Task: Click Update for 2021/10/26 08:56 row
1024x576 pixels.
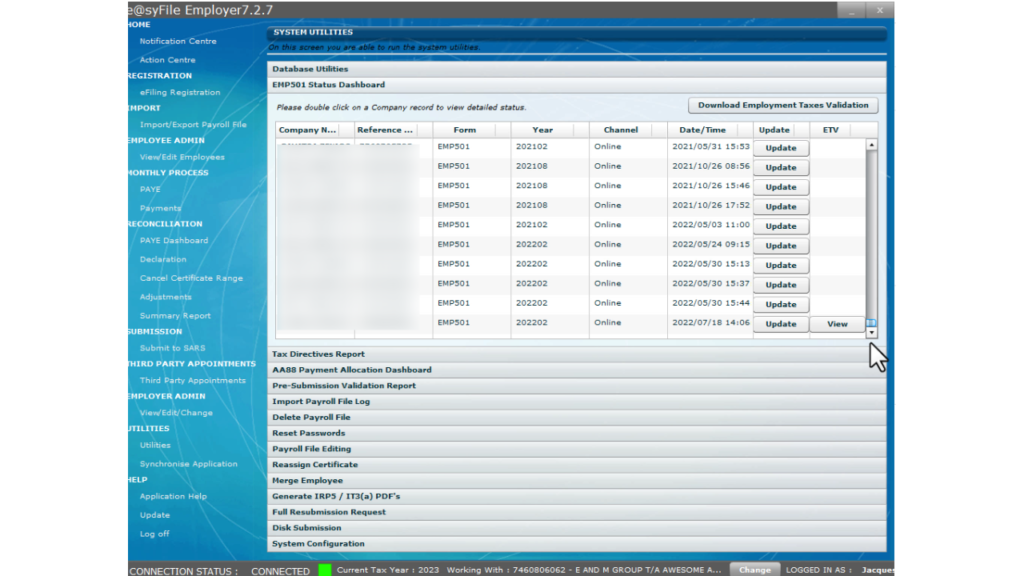Action: click(780, 167)
